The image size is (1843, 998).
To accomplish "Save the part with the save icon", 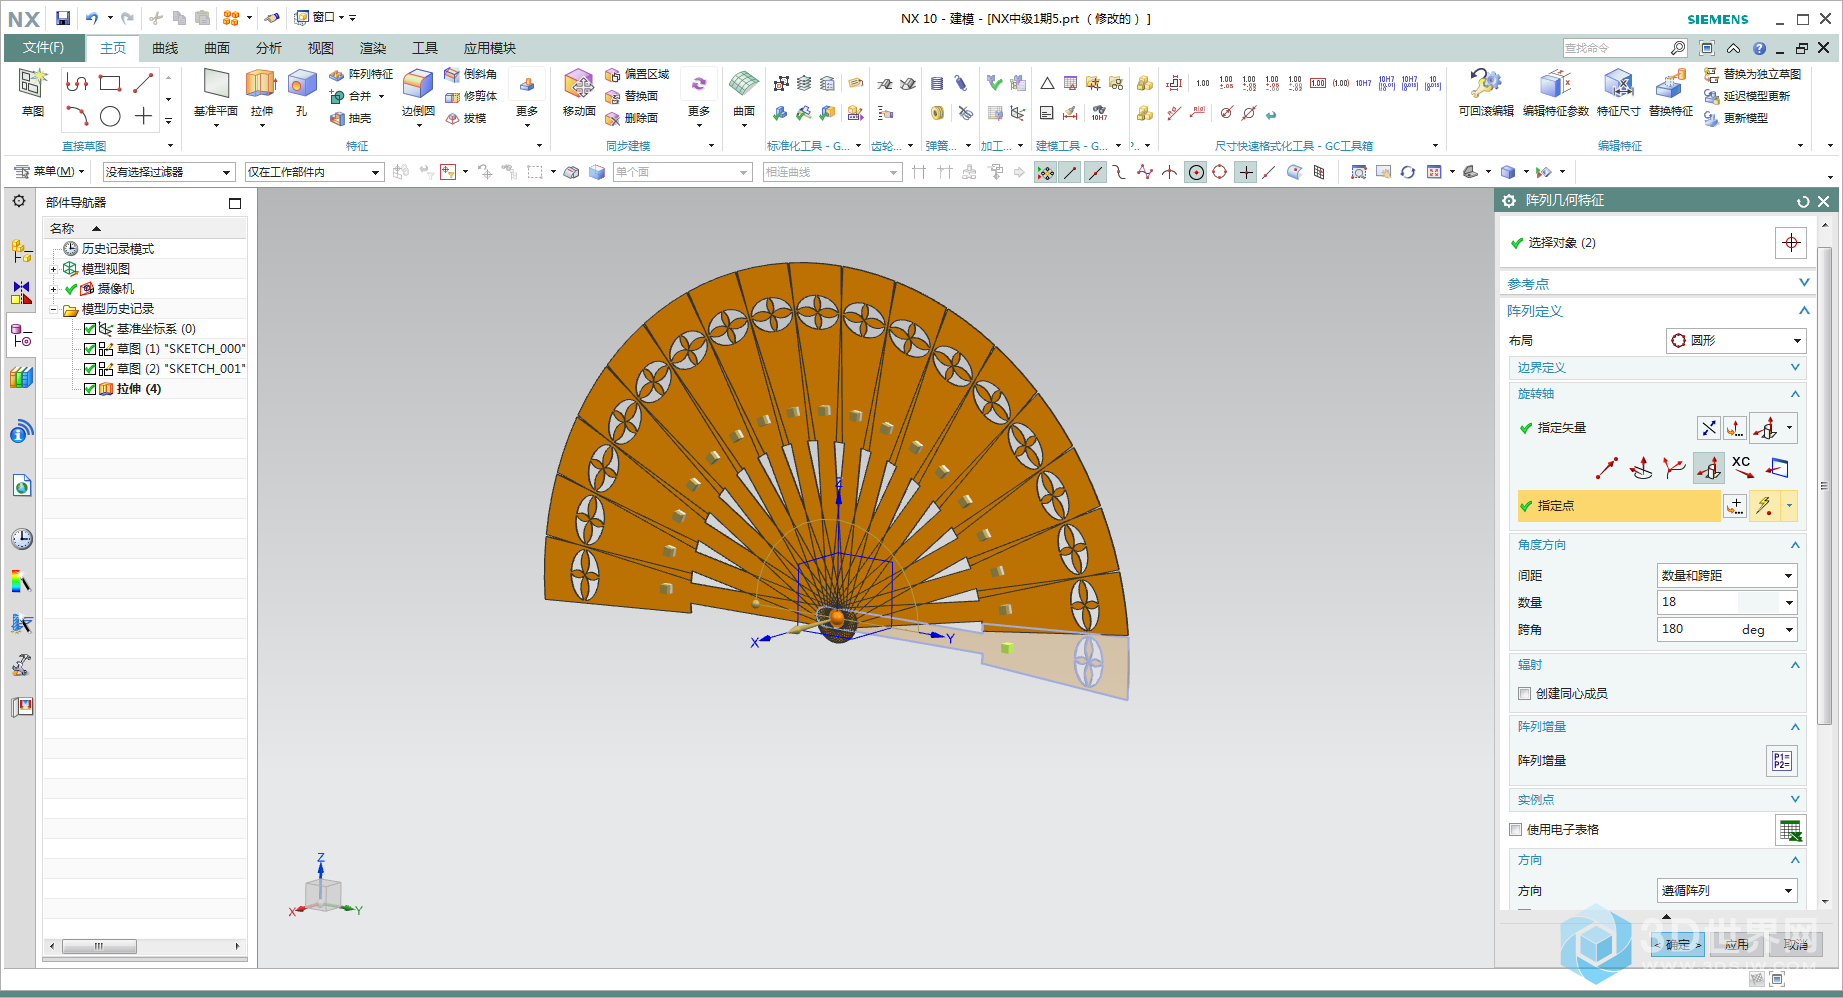I will click(63, 18).
